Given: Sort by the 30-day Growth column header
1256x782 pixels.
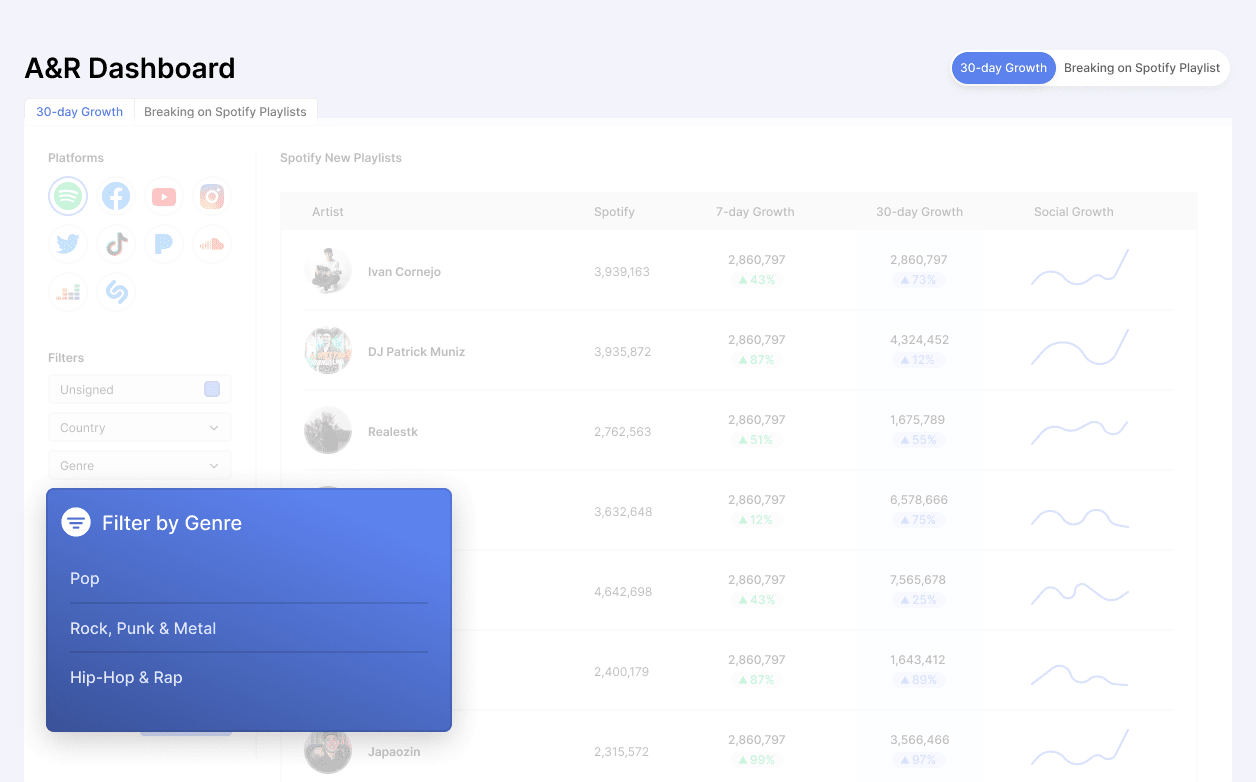Looking at the screenshot, I should click(x=919, y=212).
